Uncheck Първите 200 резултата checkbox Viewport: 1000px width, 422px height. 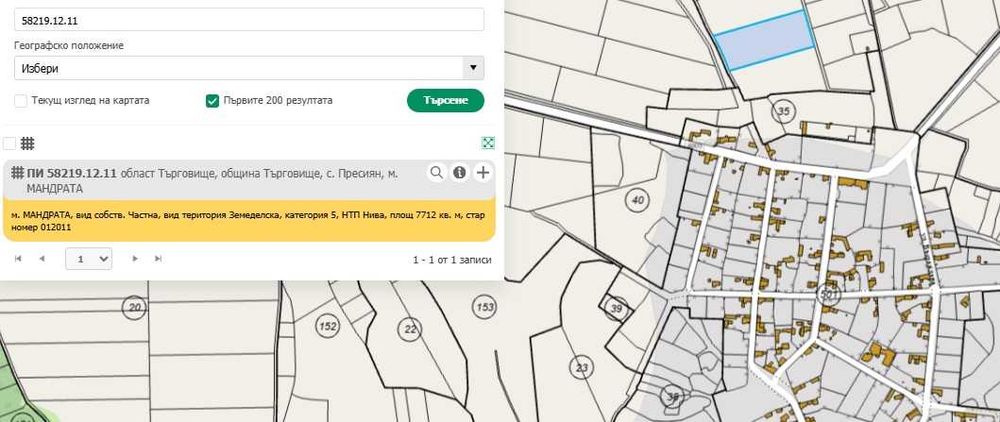[212, 101]
